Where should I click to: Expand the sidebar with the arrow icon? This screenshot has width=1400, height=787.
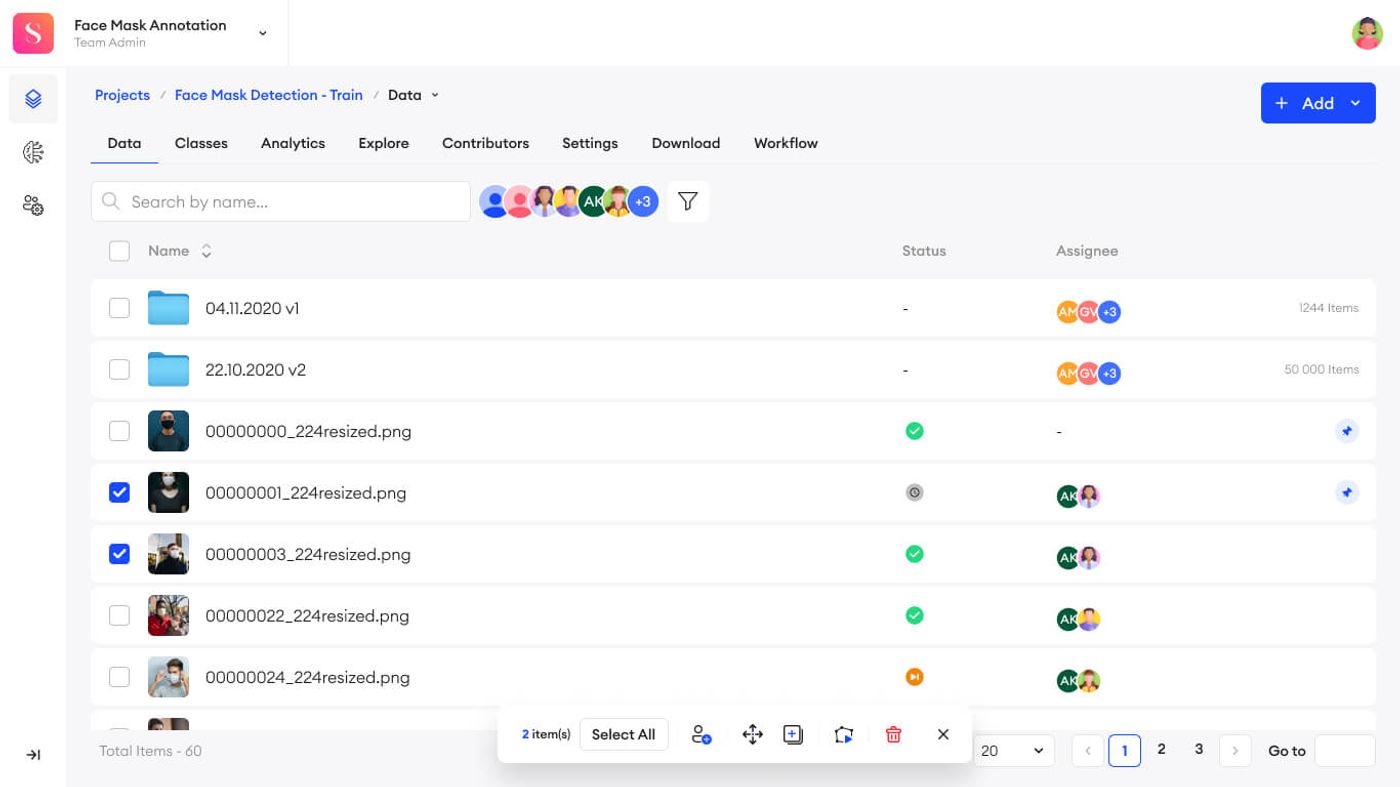pos(33,755)
